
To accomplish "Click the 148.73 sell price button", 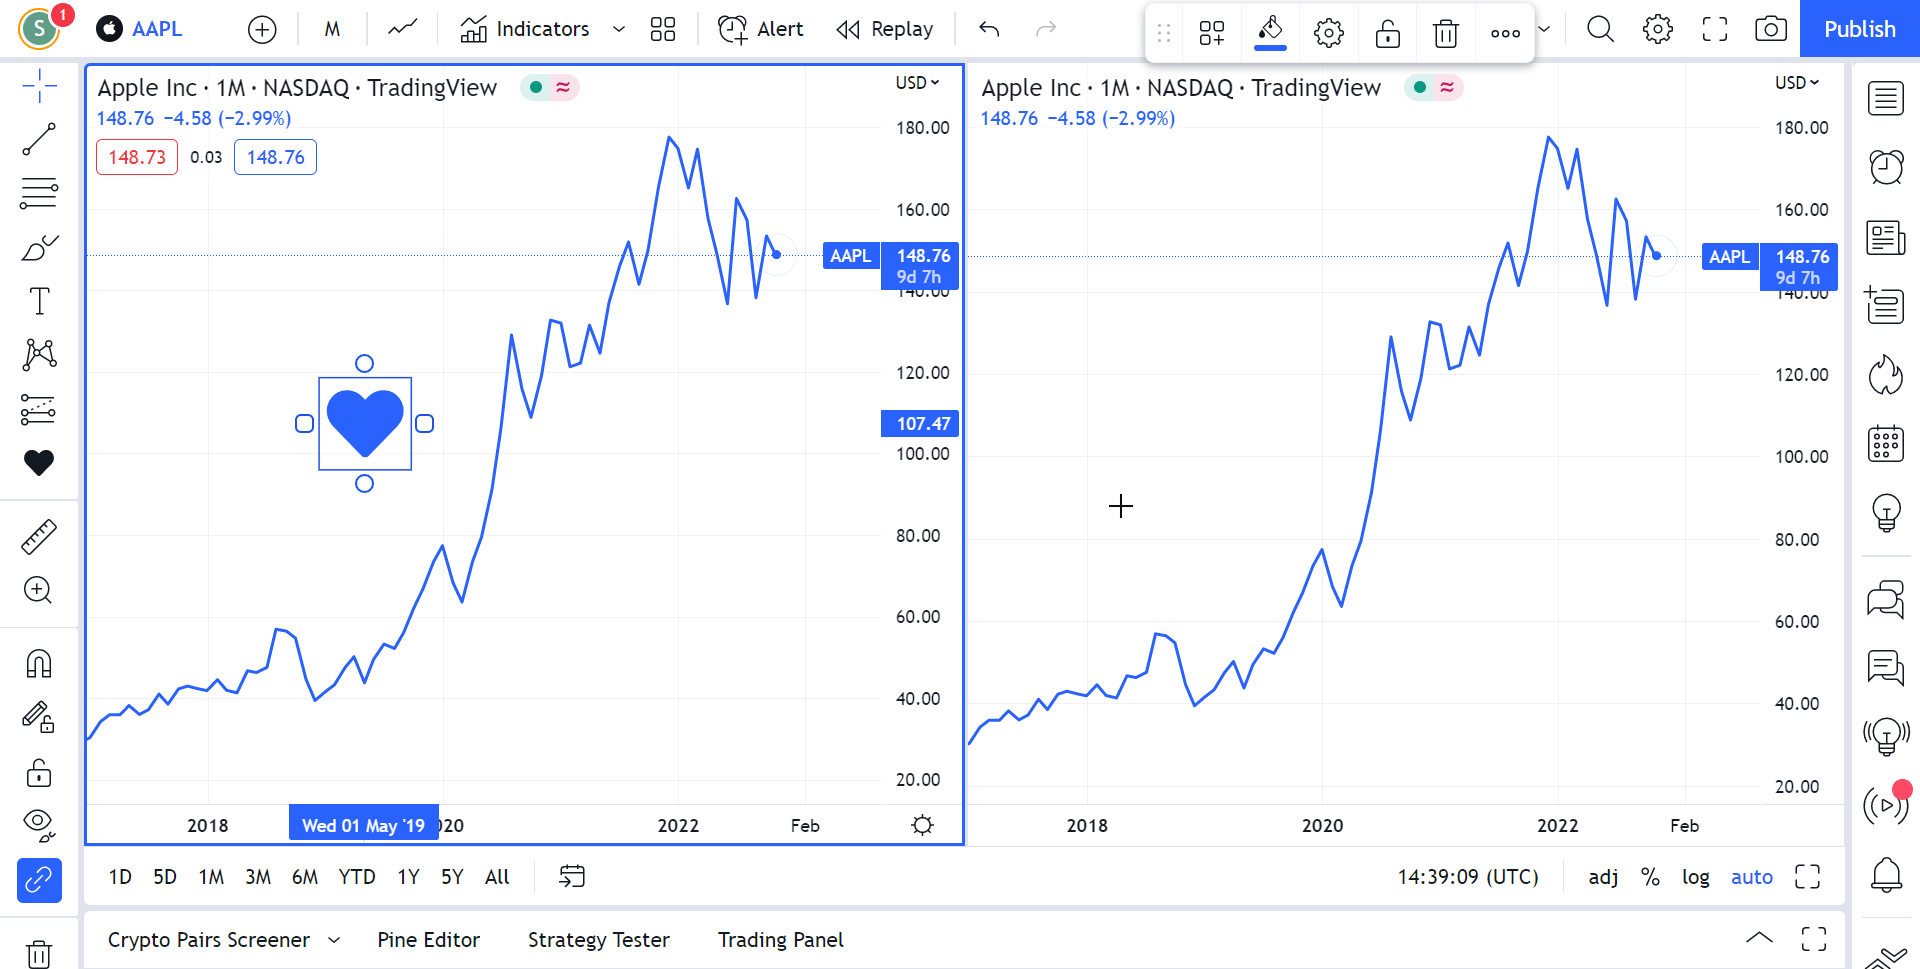I will pos(137,157).
